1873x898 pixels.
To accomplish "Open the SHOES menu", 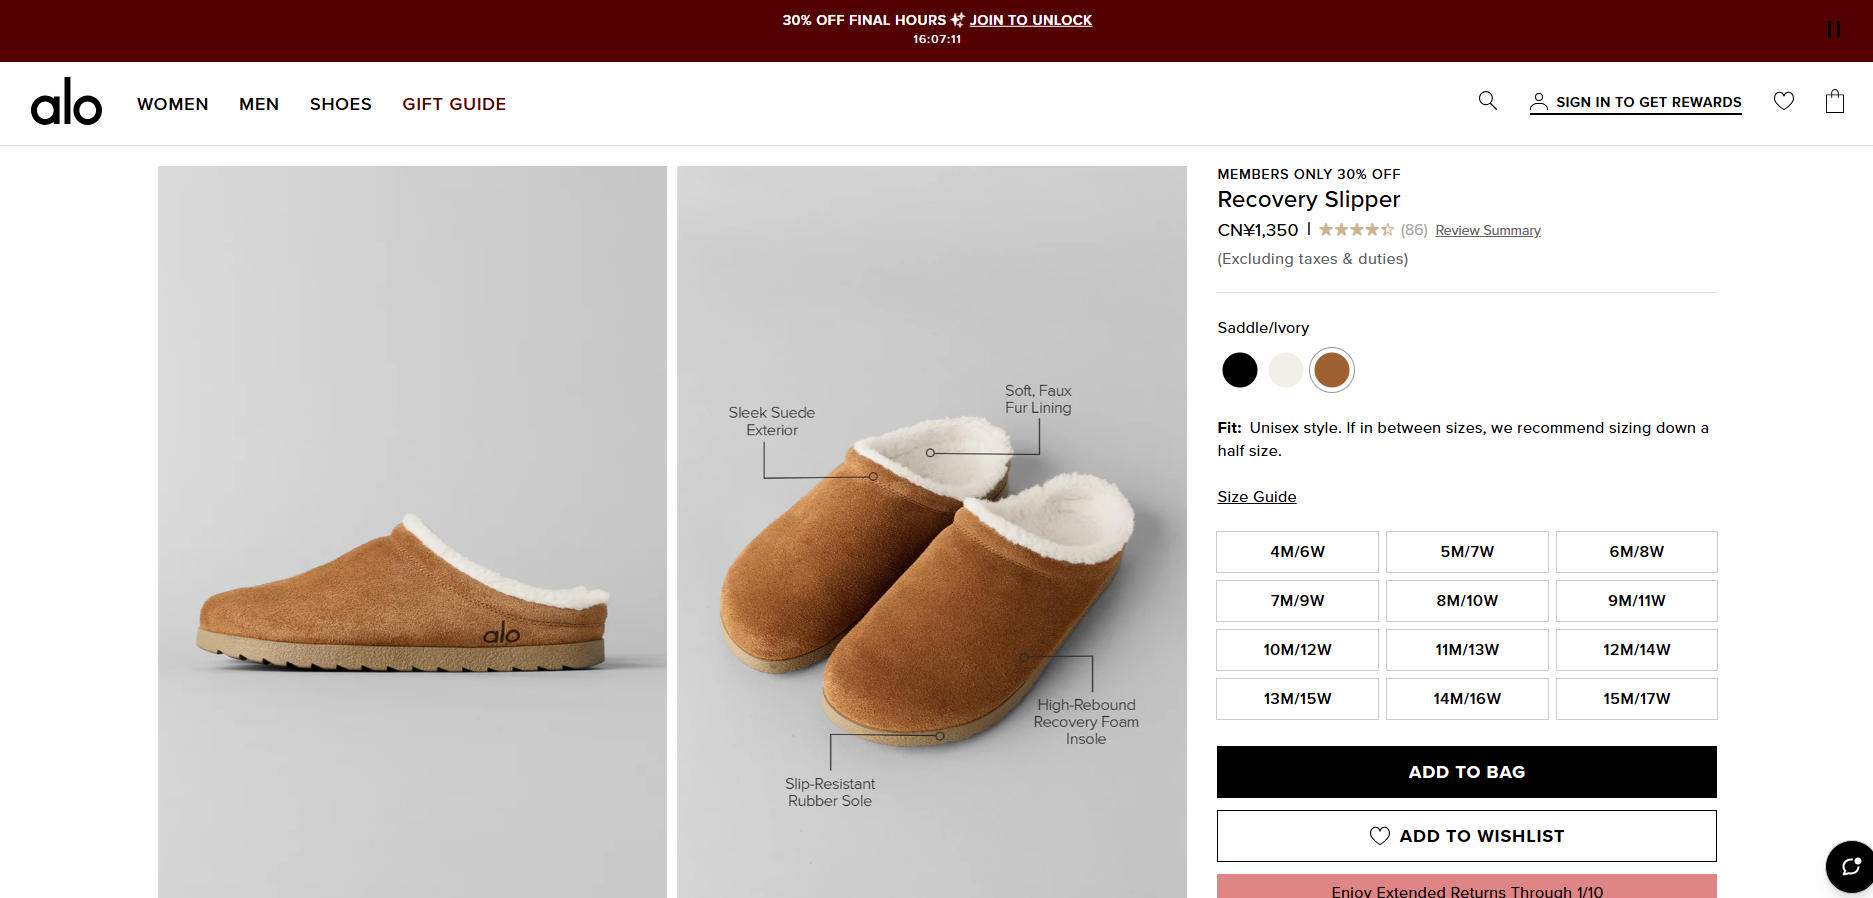I will tap(340, 104).
